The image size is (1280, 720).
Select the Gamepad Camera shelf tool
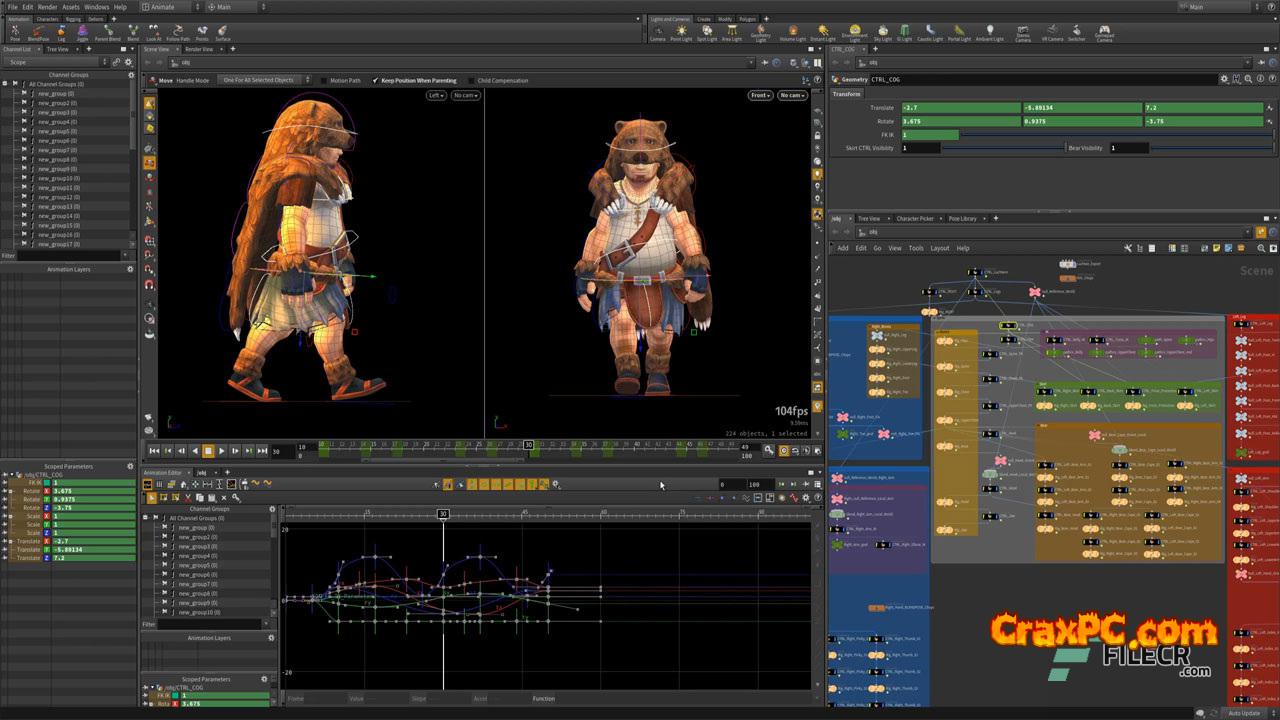coord(1103,33)
